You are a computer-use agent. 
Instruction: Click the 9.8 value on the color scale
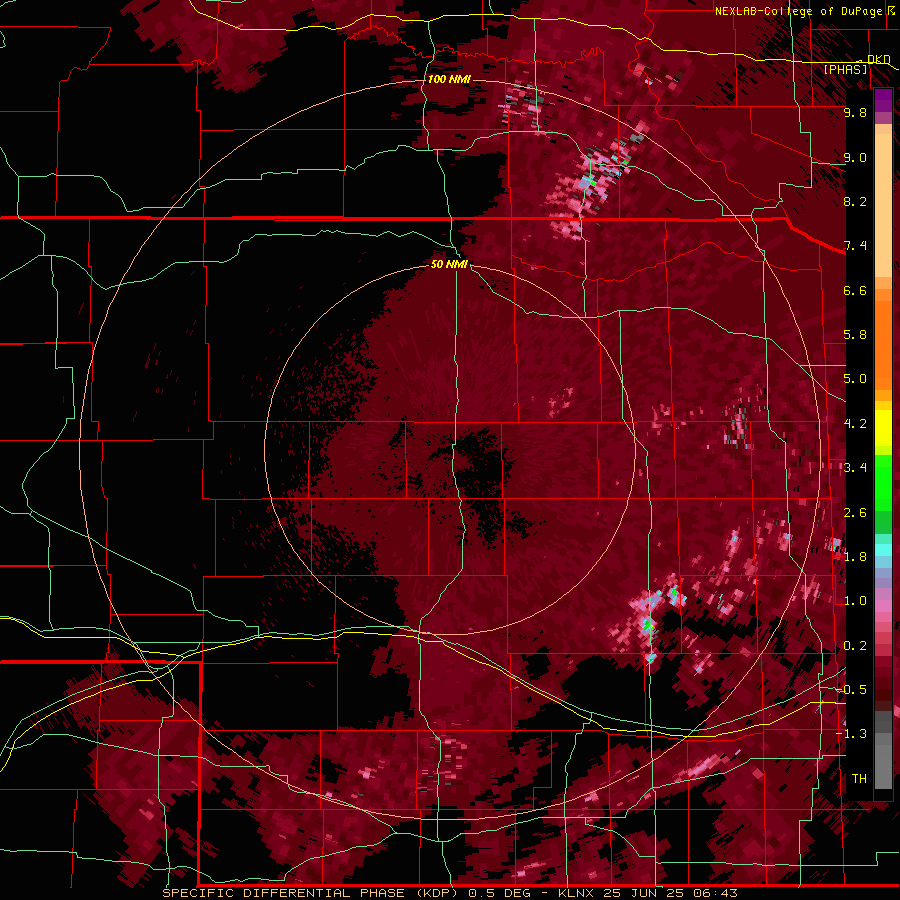(855, 112)
